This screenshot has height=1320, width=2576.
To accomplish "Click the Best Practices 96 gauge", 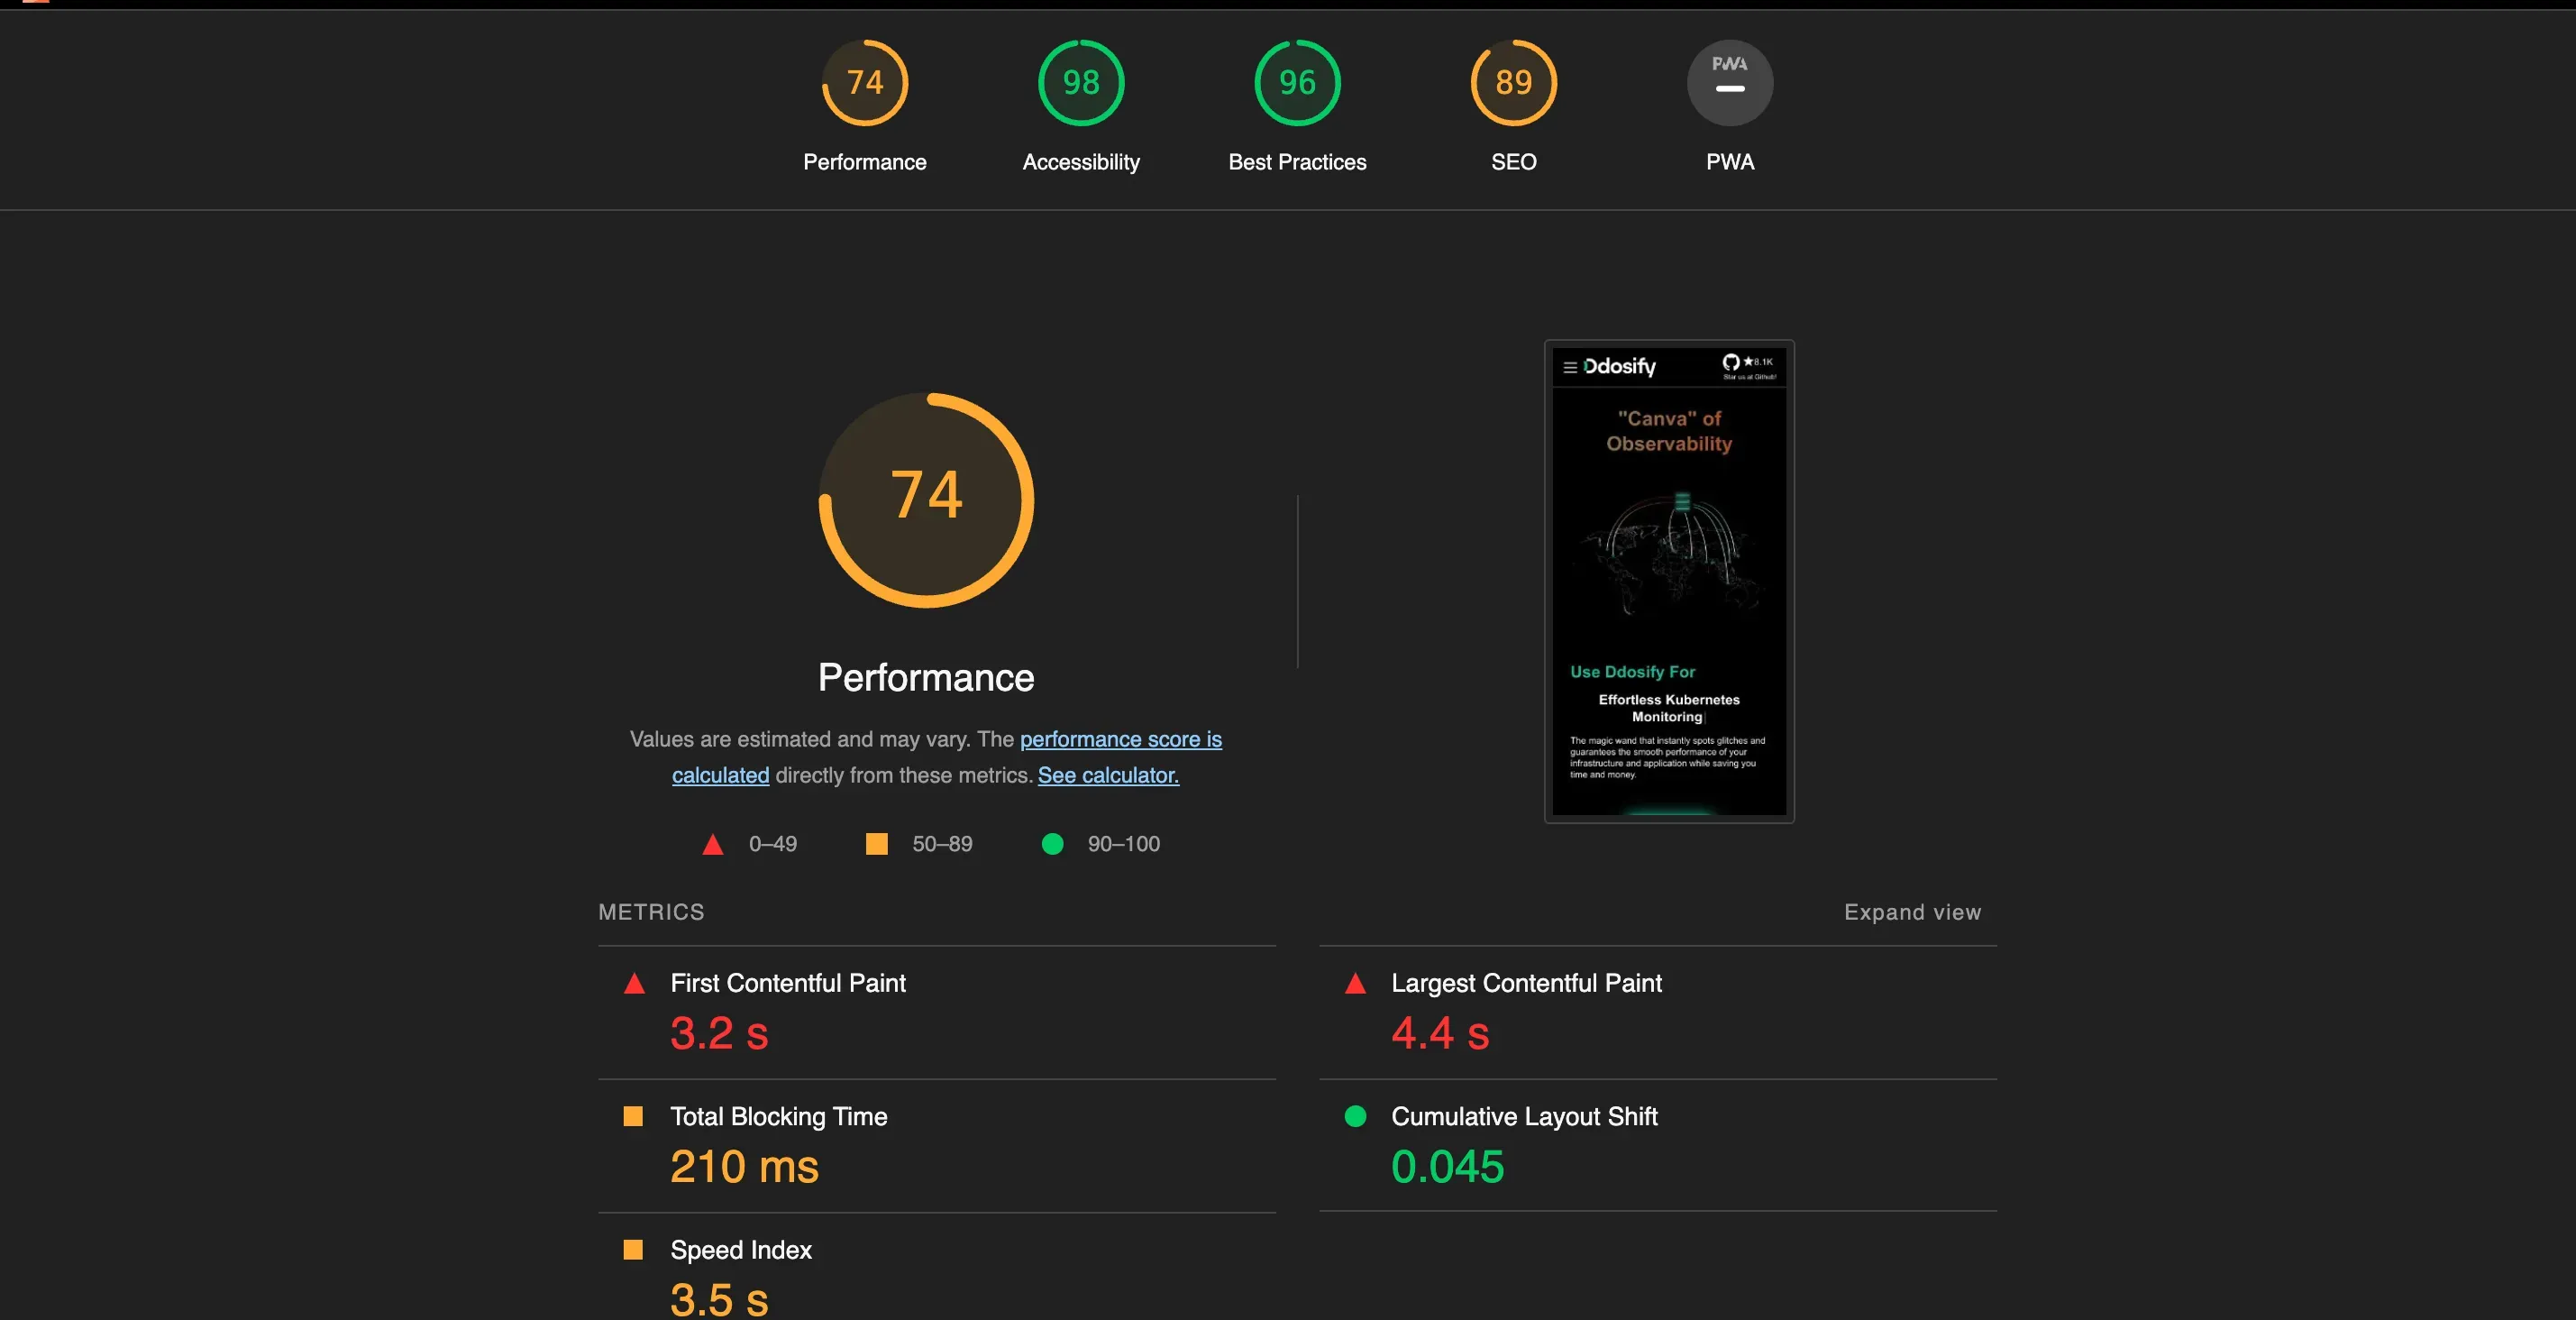I will 1297,83.
